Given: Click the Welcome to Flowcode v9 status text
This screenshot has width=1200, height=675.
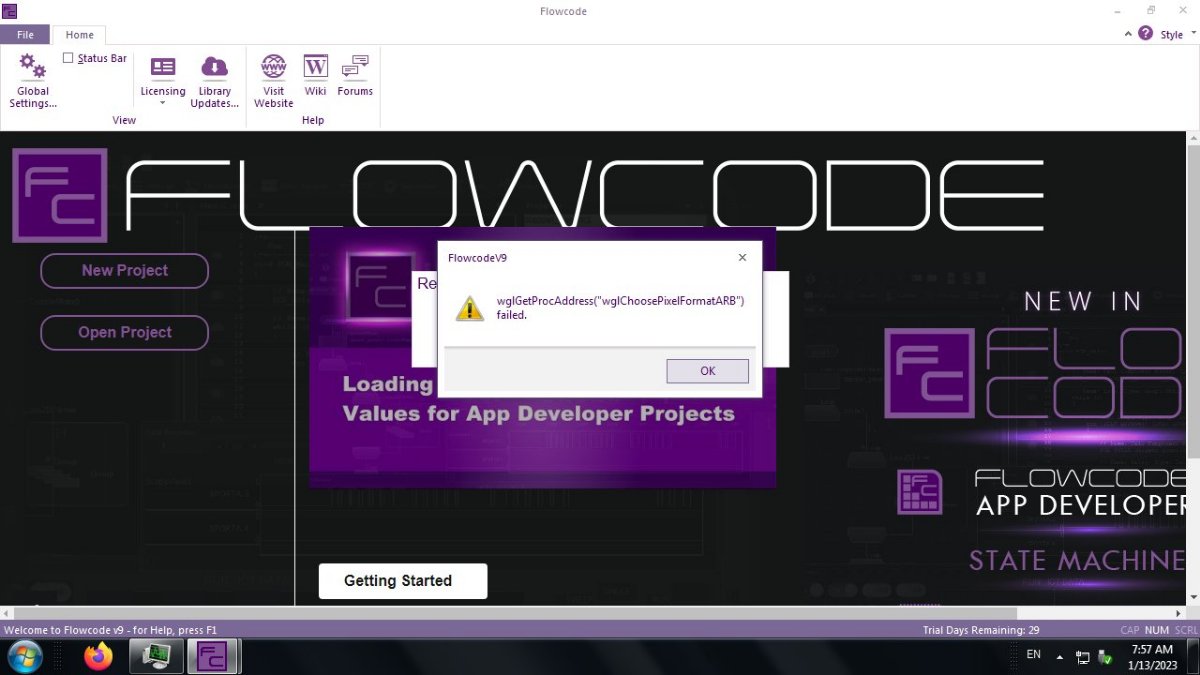Looking at the screenshot, I should [x=111, y=630].
